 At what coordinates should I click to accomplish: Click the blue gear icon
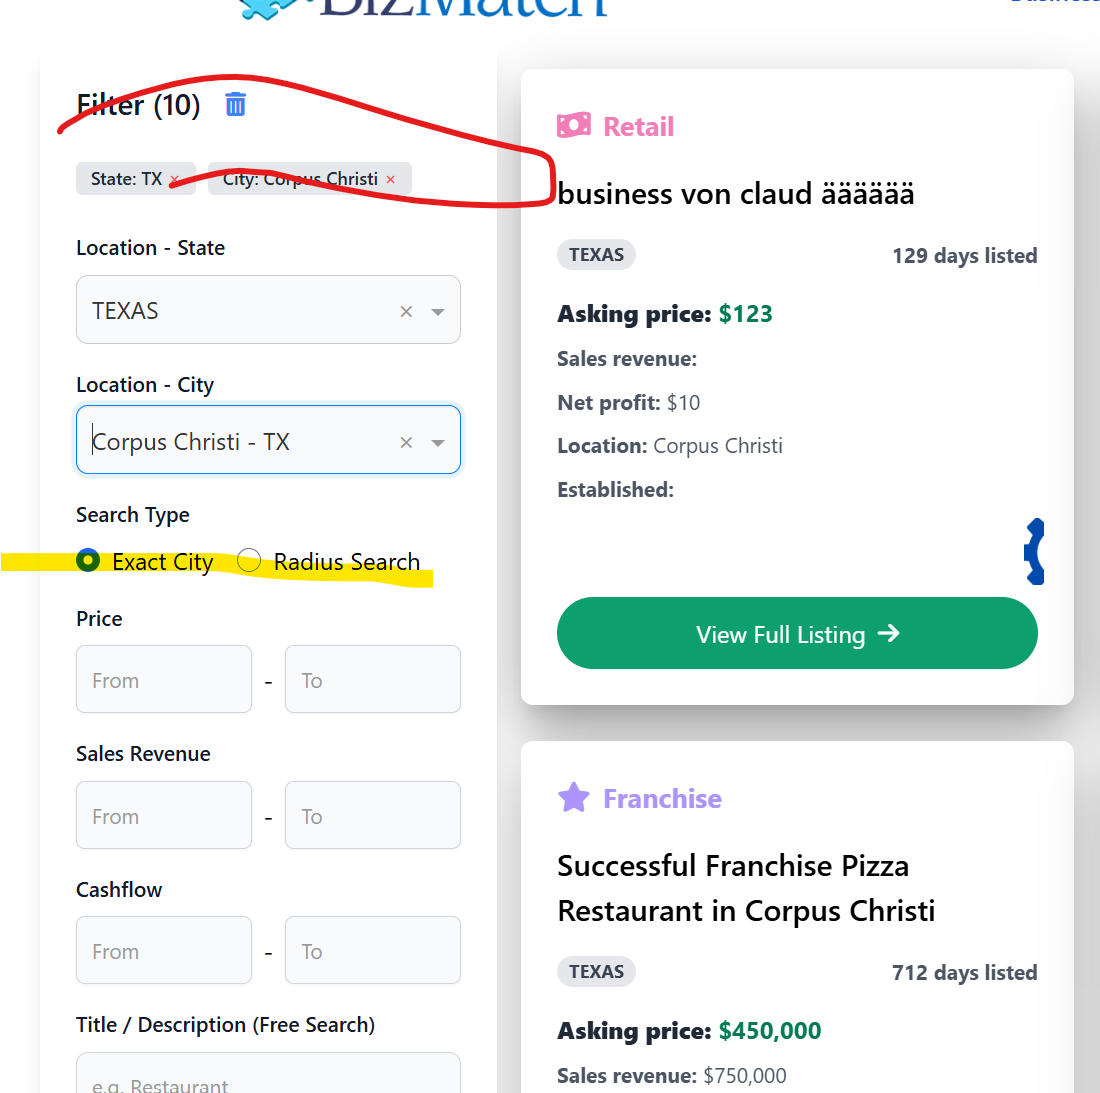pyautogui.click(x=1035, y=551)
